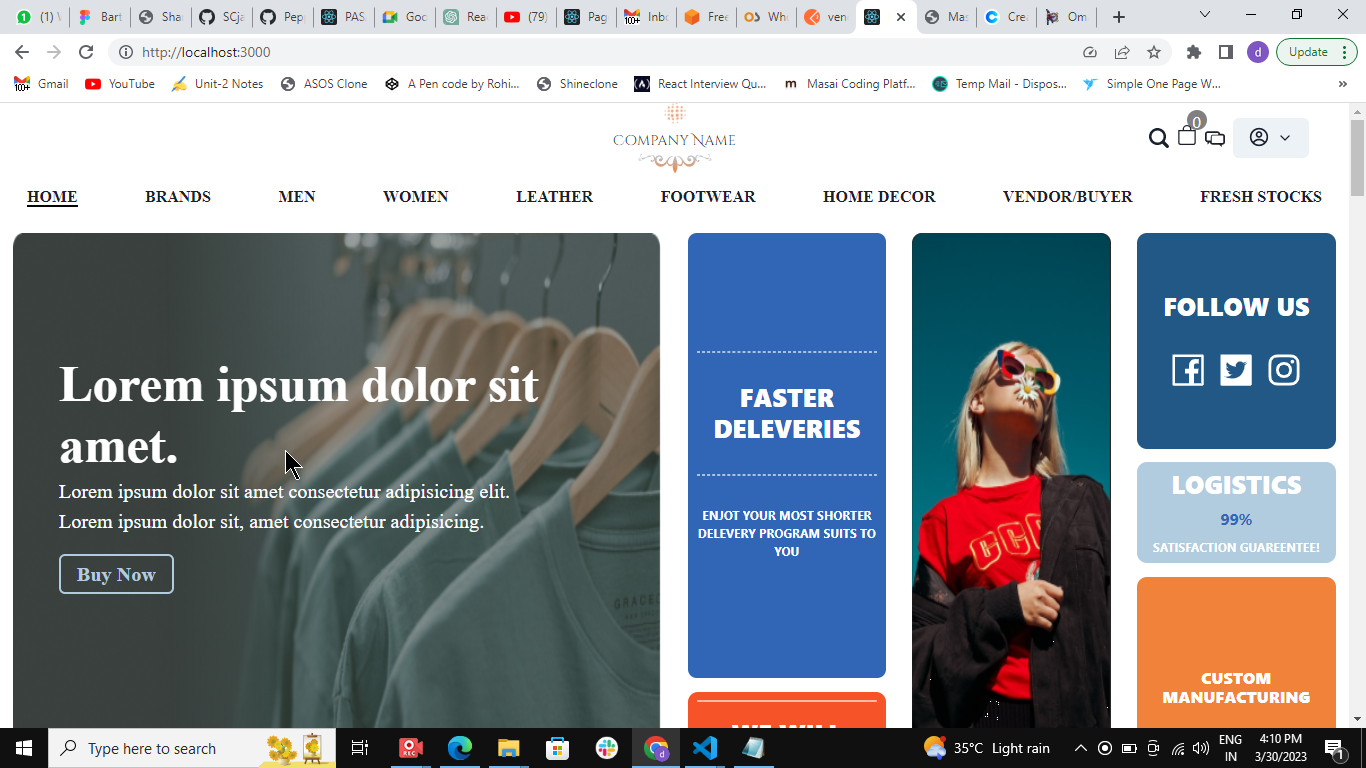Click the Wi-Fi icon in the system tray

coord(1178,748)
